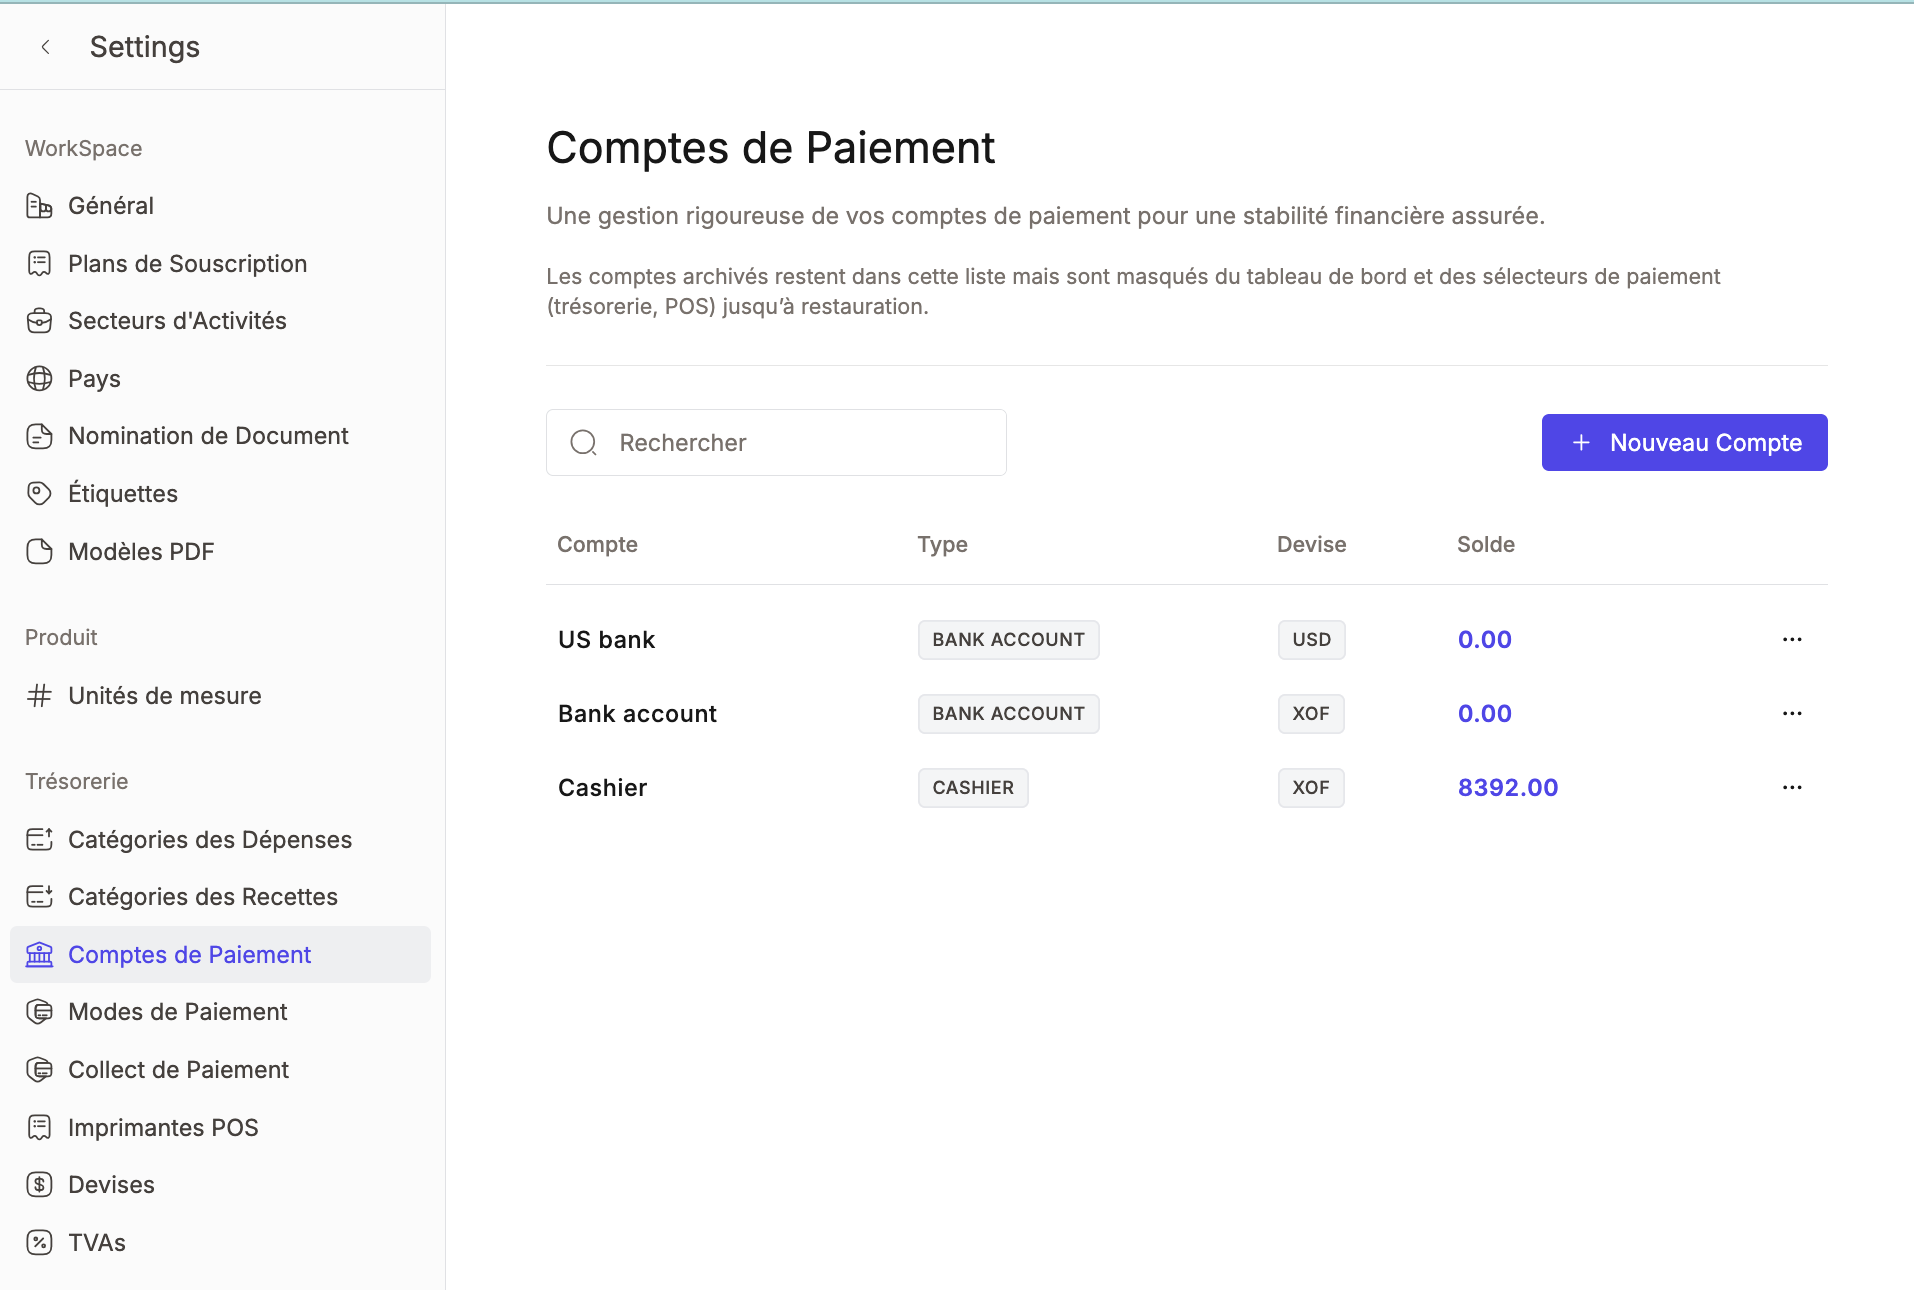Screen dimensions: 1914x1290
Task: Click the TVAs percent icon
Action: click(39, 1243)
